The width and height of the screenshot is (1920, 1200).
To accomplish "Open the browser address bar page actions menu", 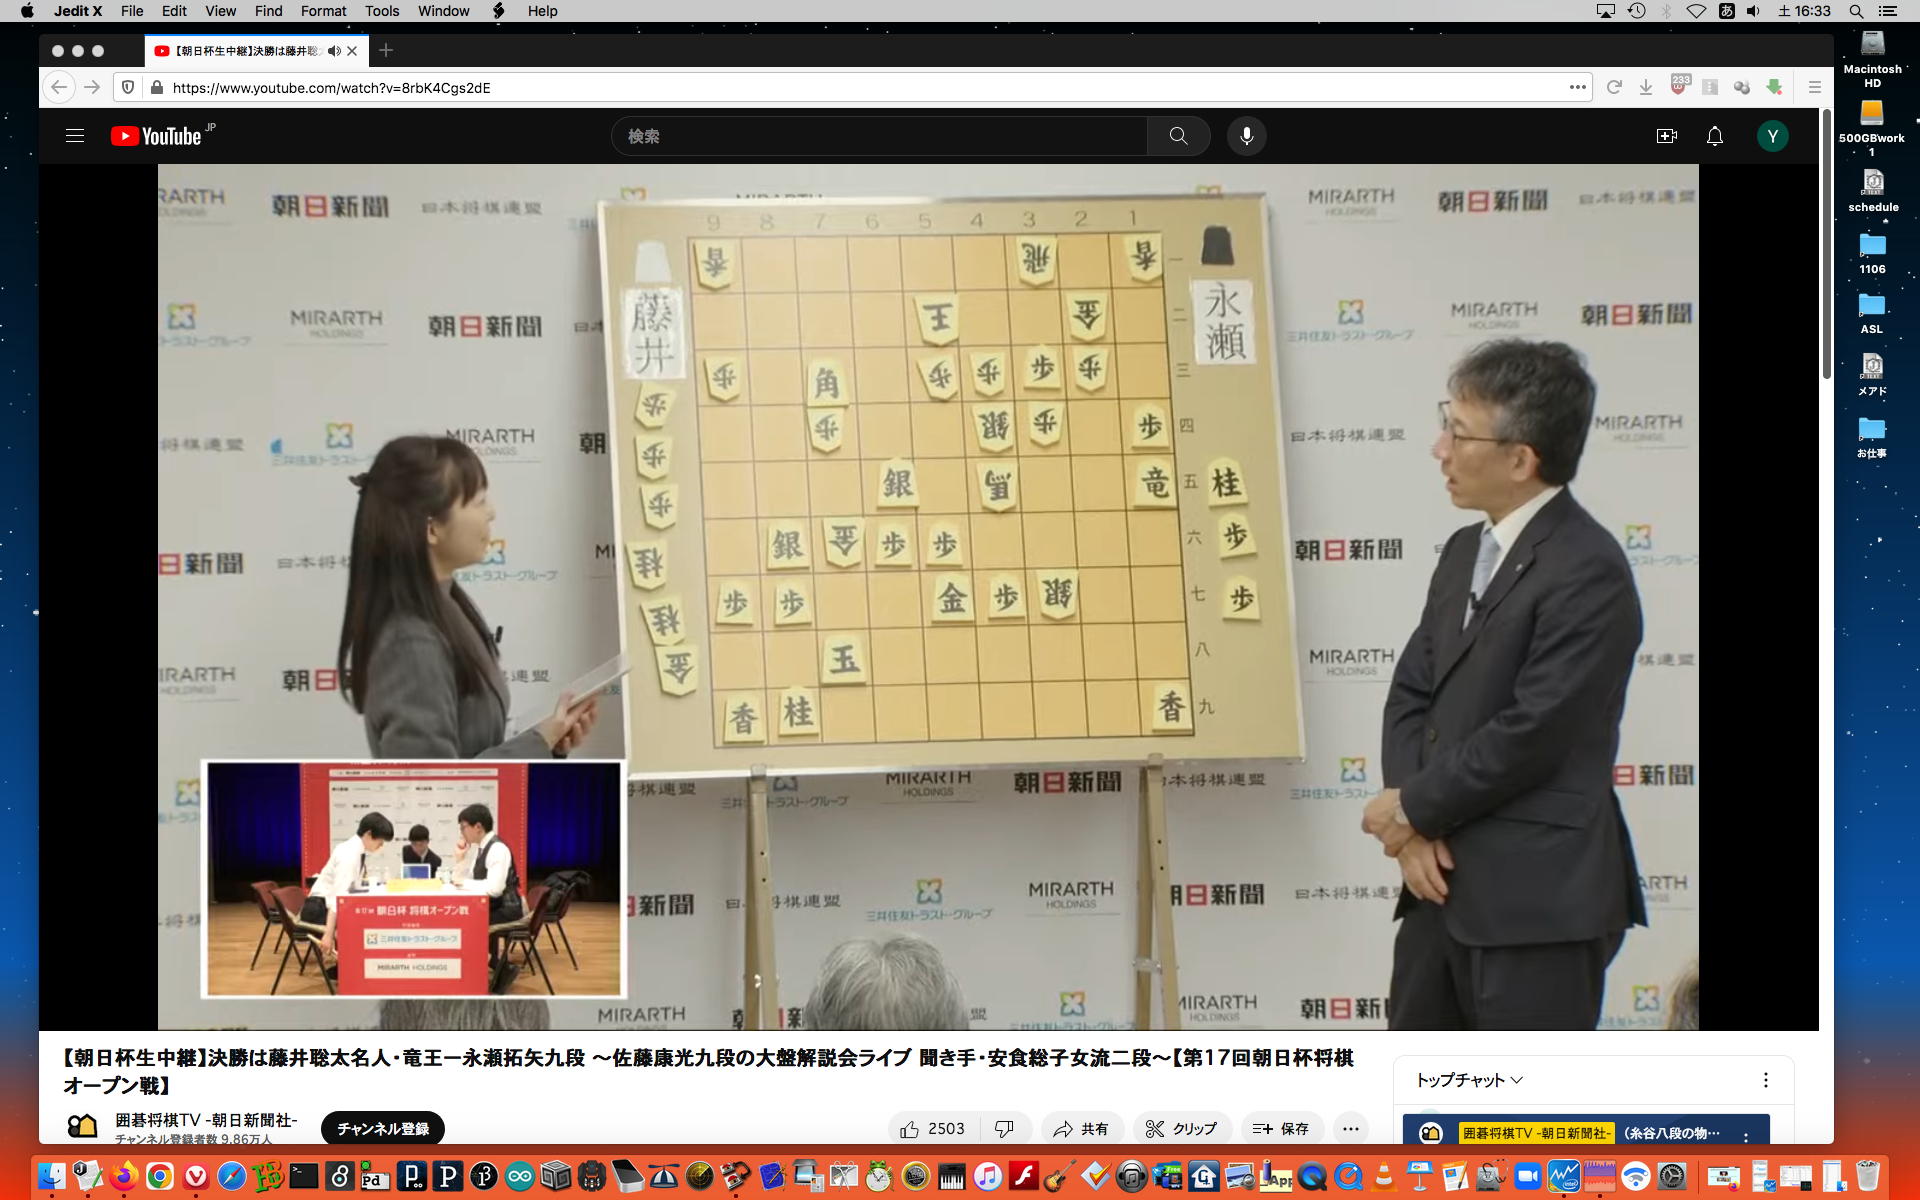I will pos(1577,87).
